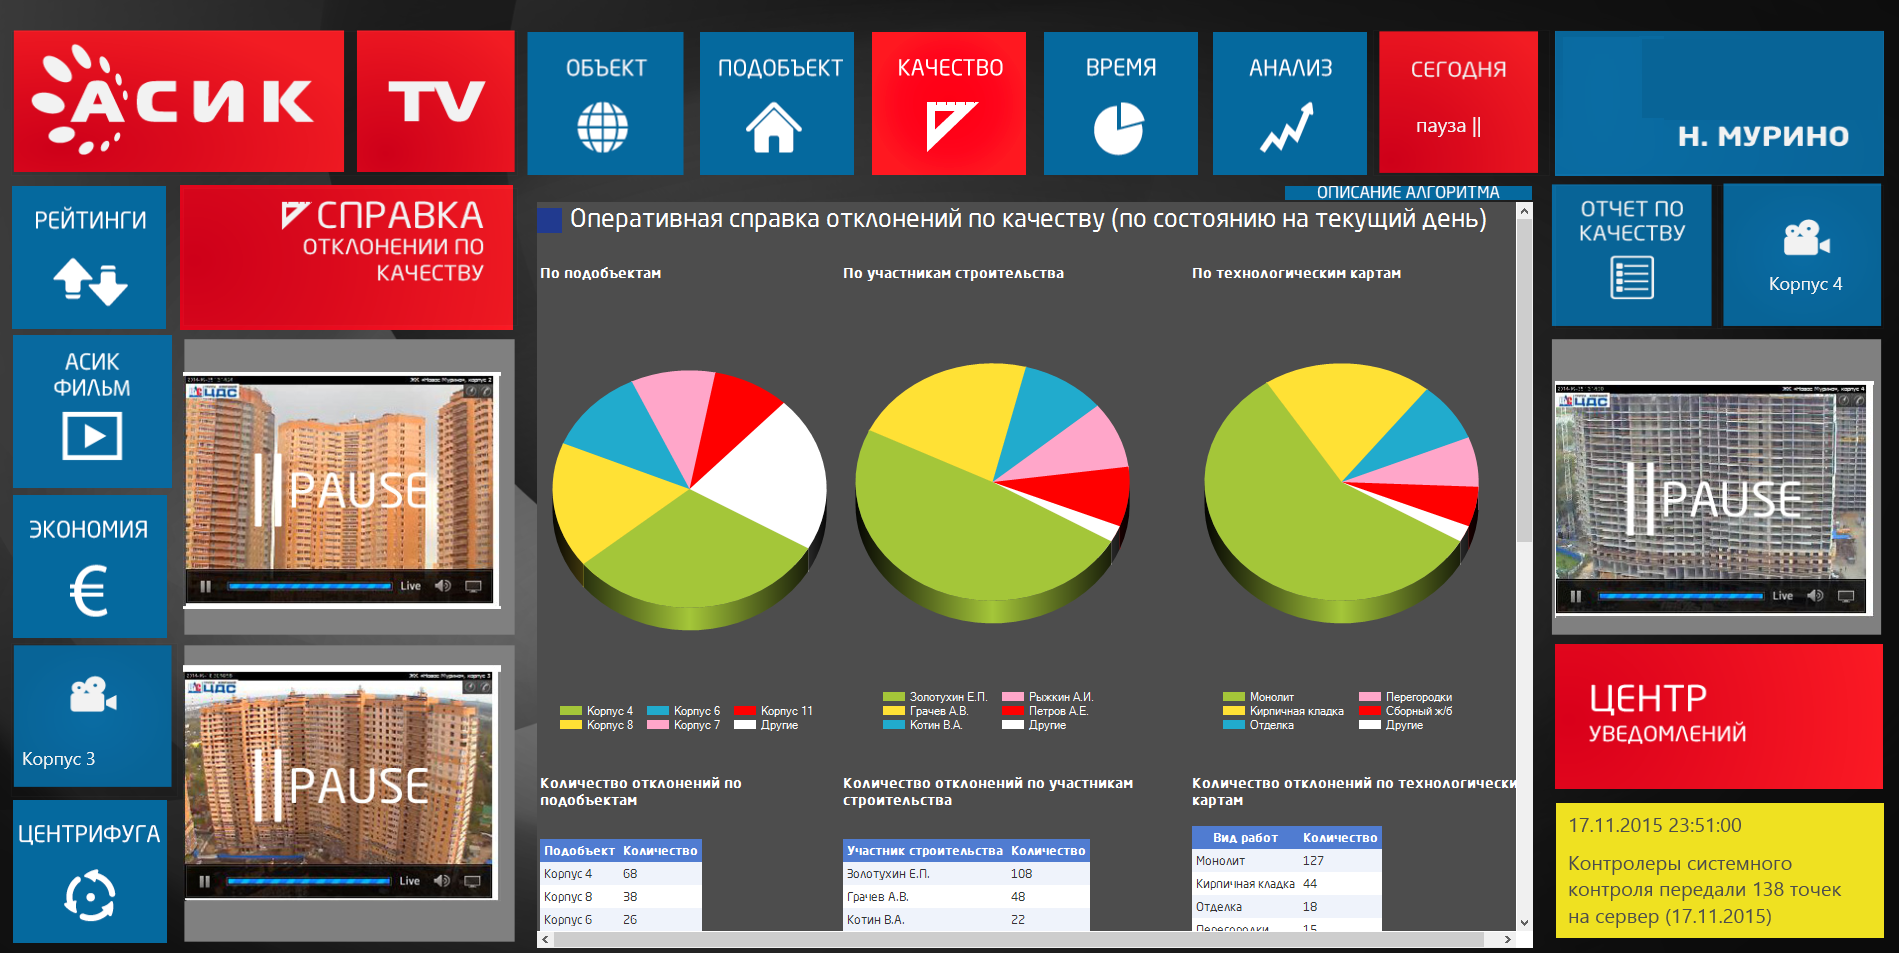The image size is (1899, 953).
Task: Click the По участникам строительства pie chart
Action: (993, 493)
